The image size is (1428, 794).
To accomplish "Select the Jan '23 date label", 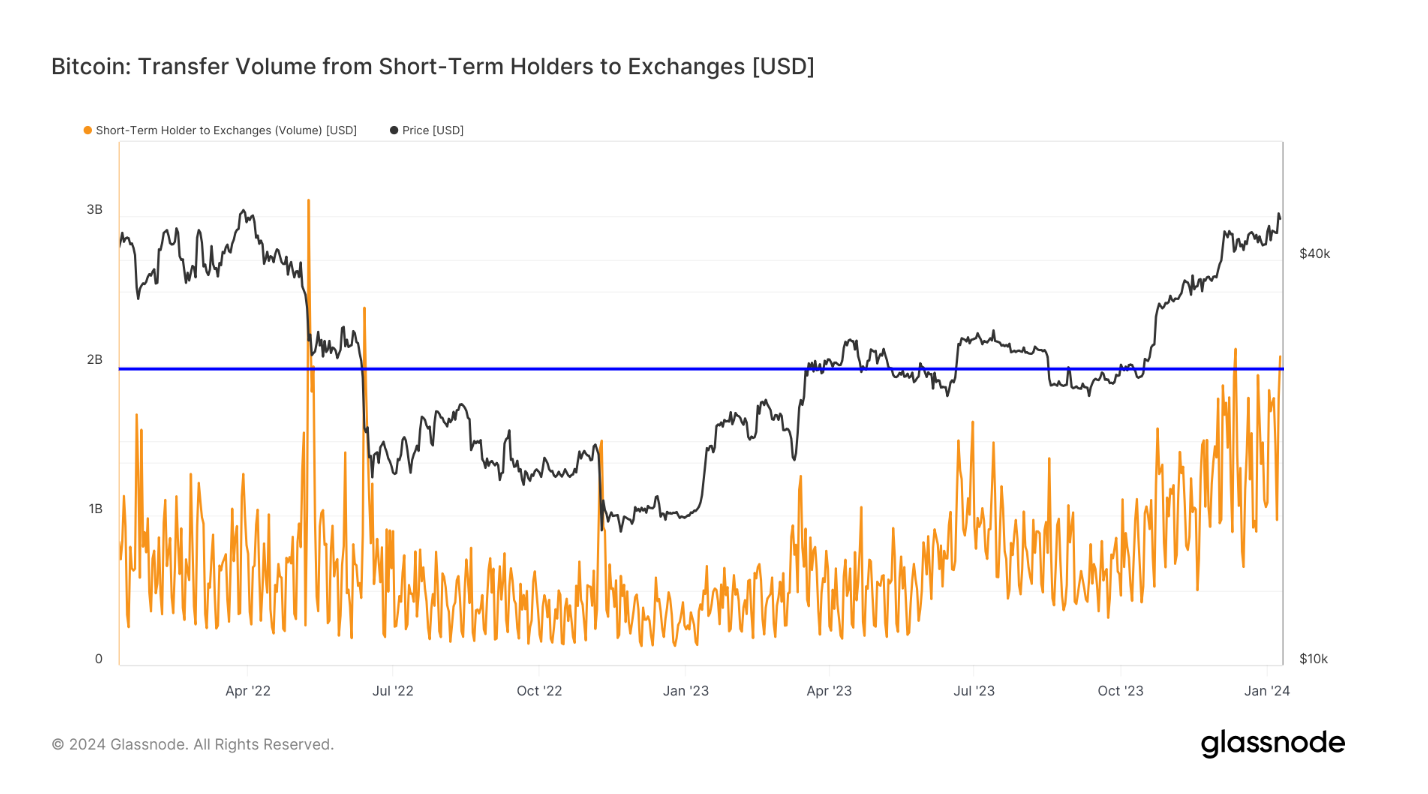I will coord(685,691).
